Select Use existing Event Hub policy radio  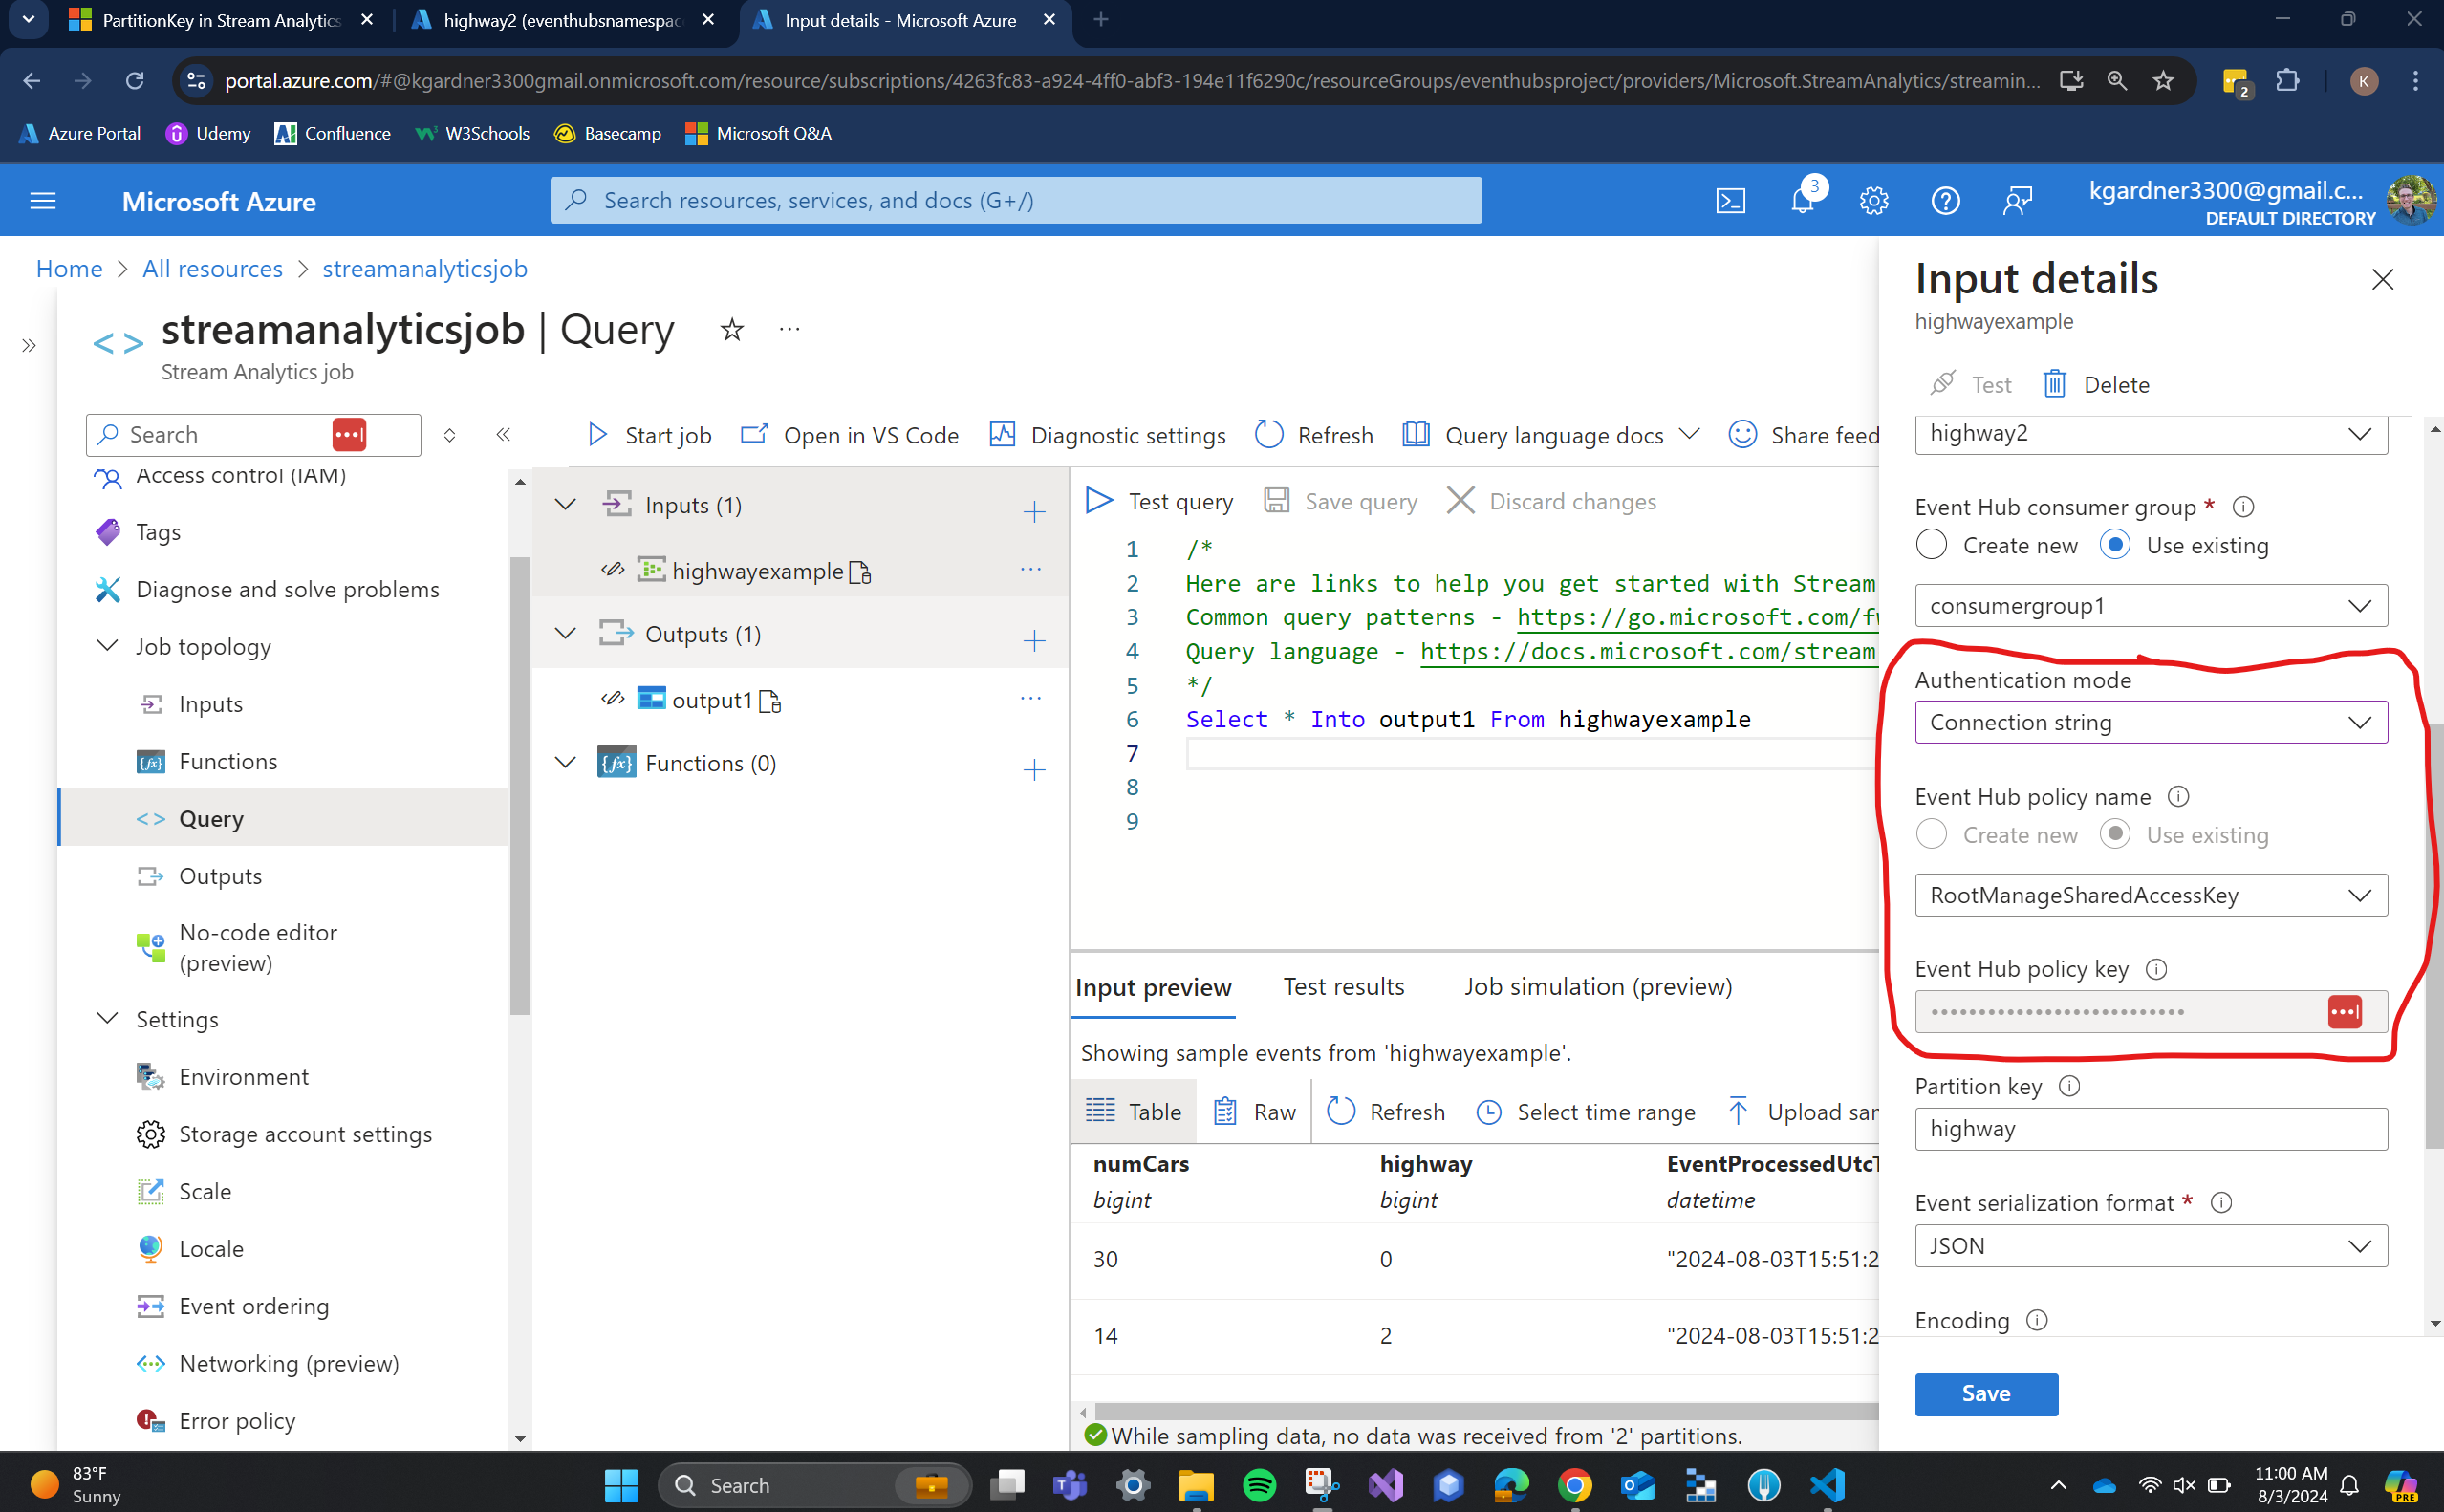coord(2115,834)
